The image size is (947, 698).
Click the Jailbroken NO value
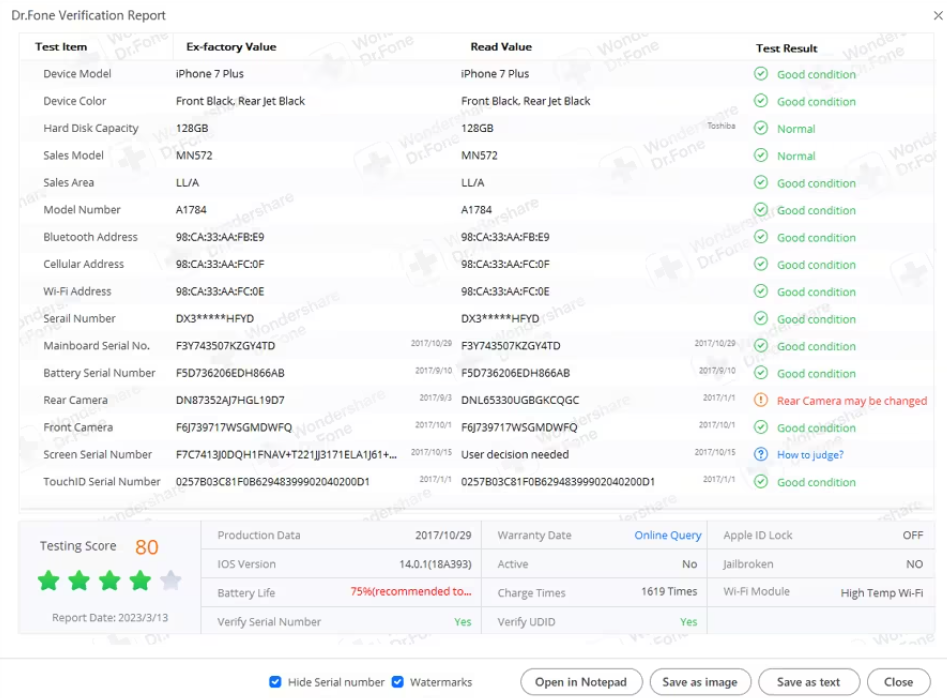[x=914, y=564]
